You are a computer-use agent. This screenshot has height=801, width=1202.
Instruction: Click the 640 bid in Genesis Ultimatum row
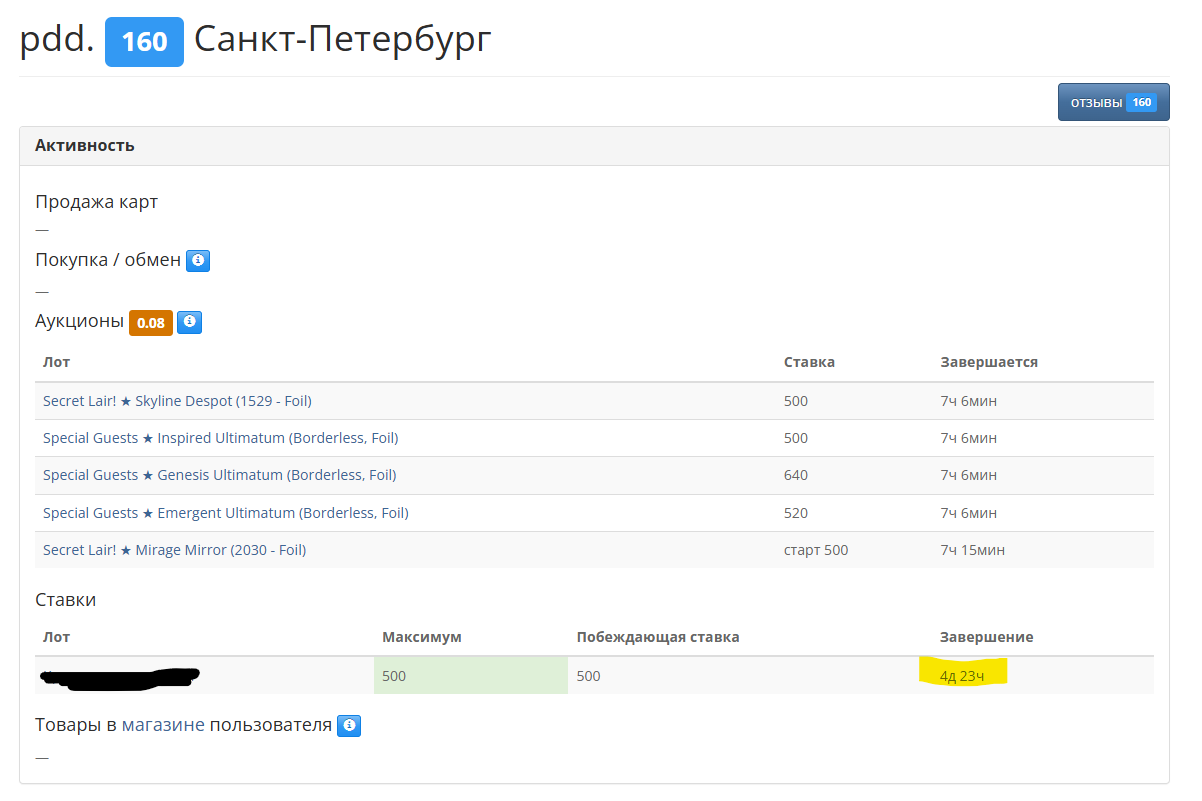(x=796, y=475)
